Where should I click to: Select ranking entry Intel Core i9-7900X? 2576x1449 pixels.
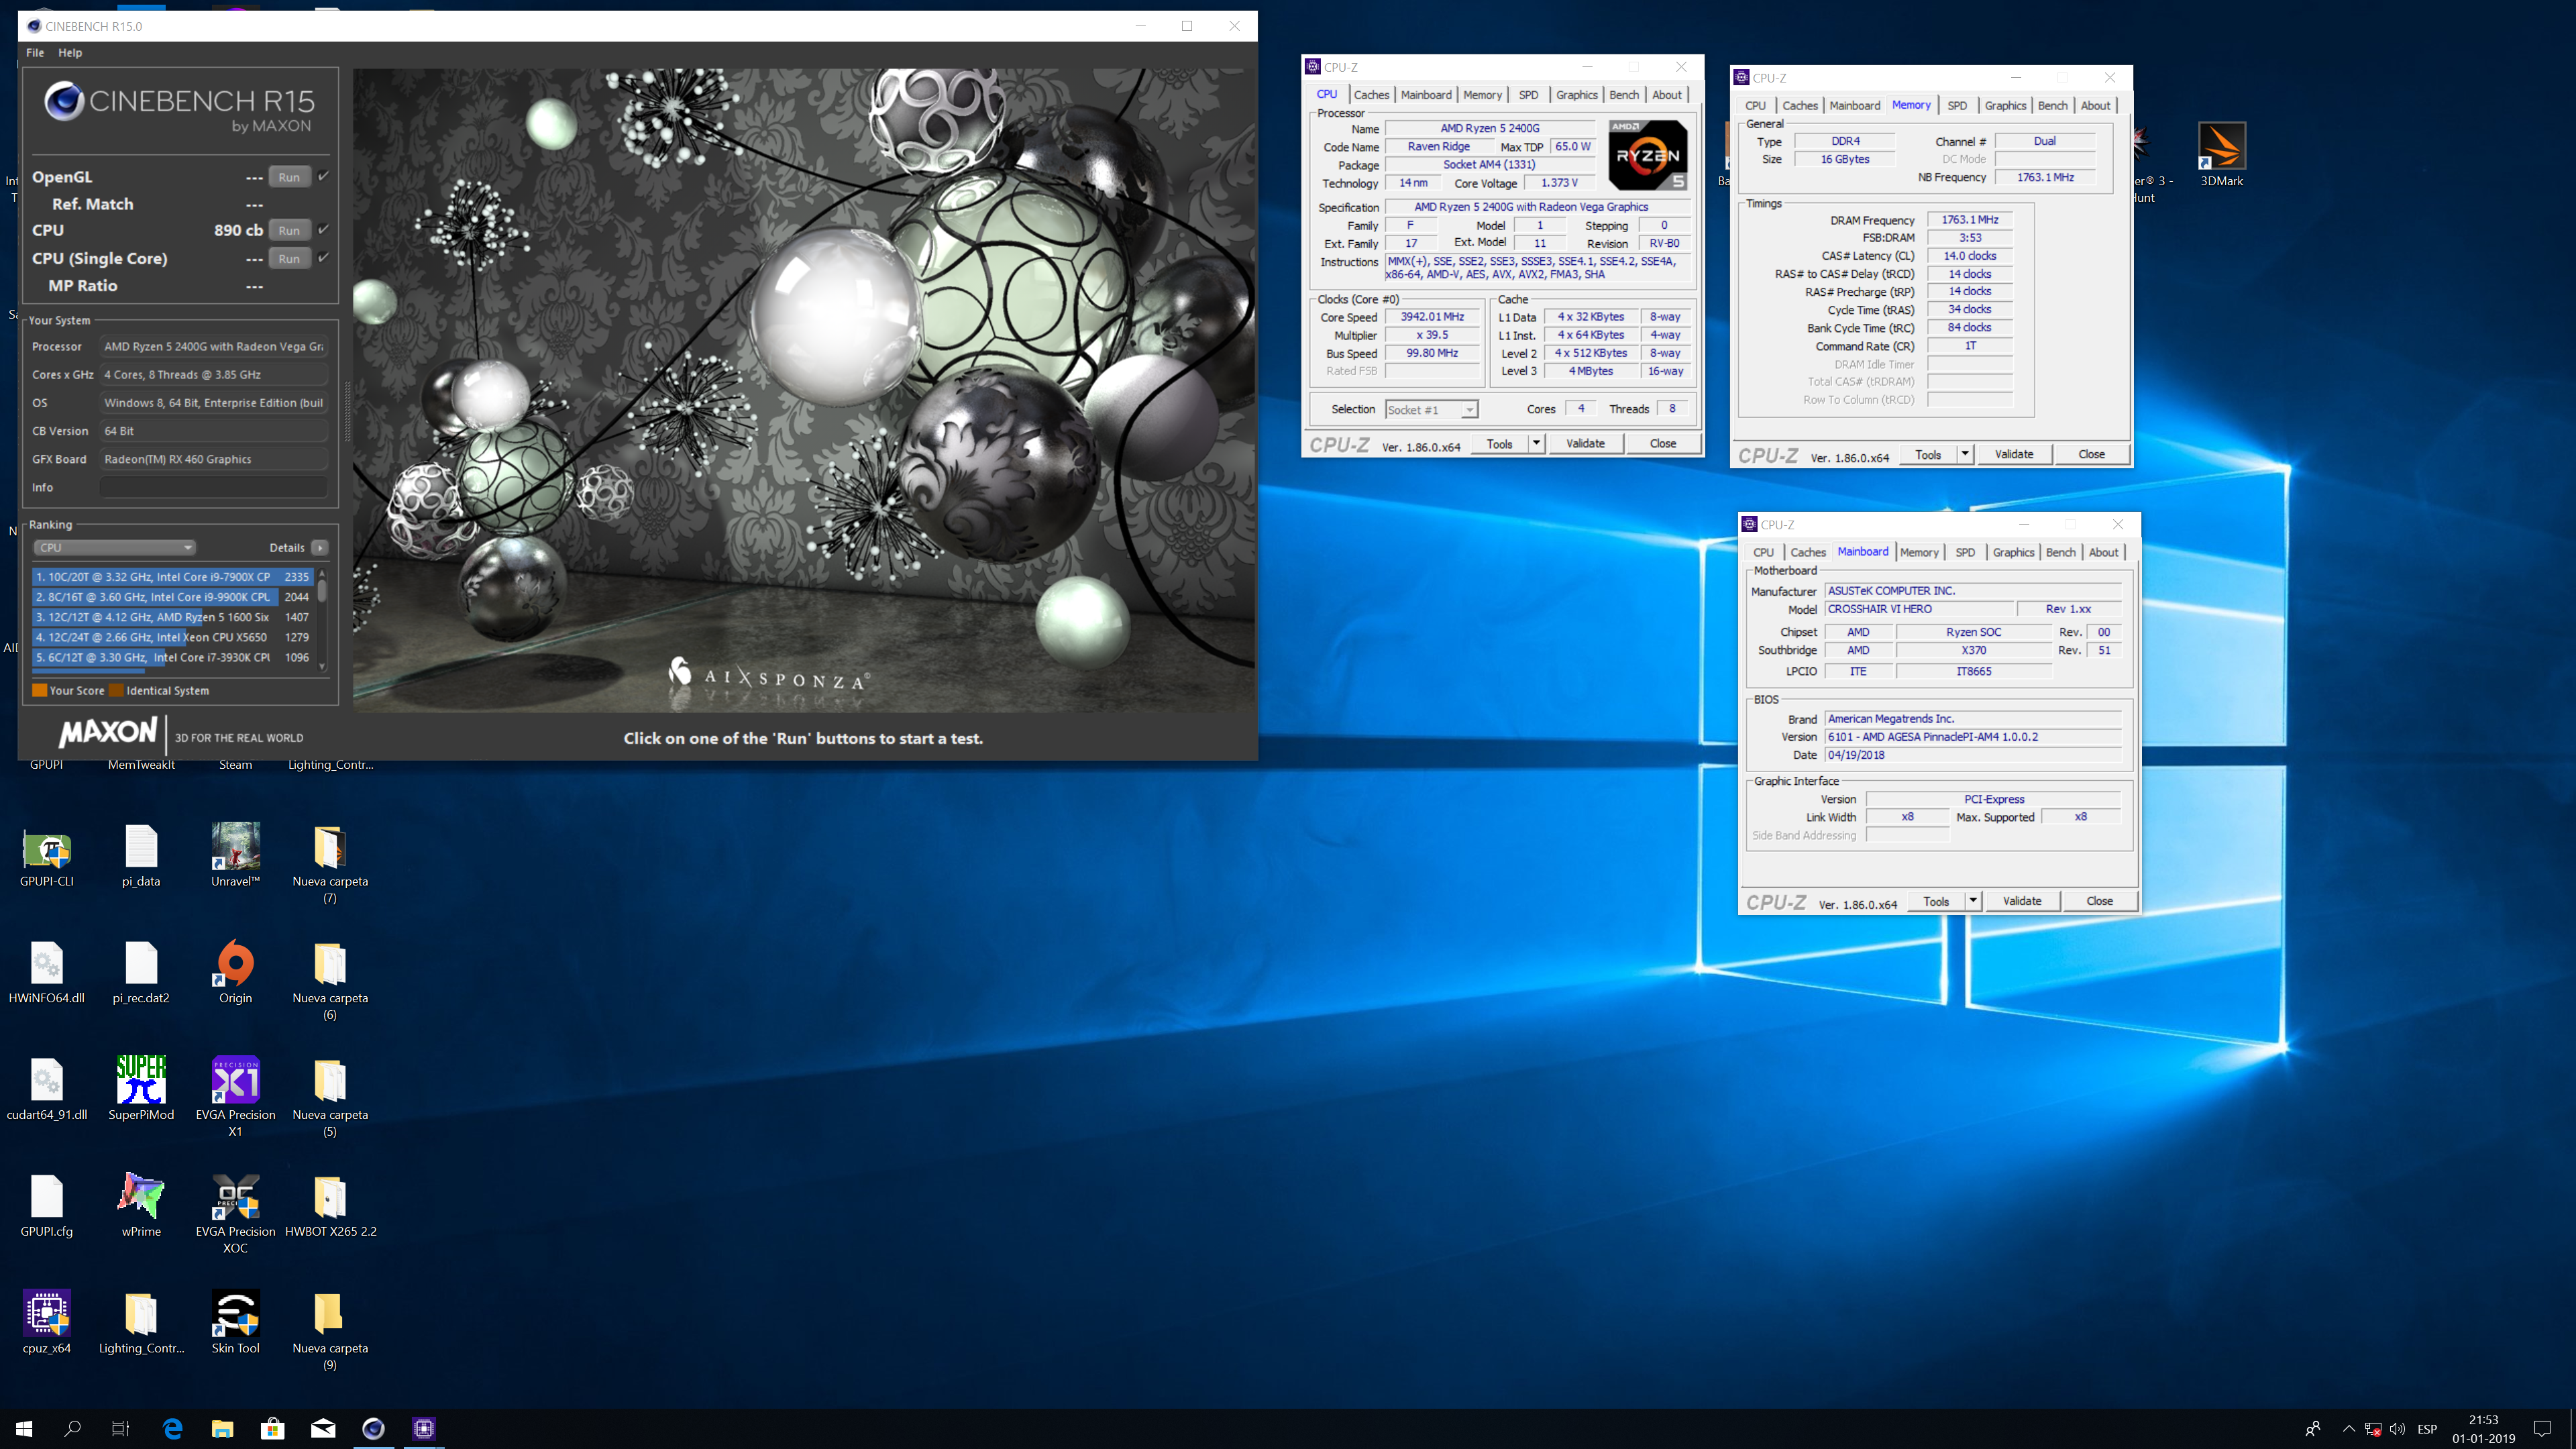(x=172, y=577)
